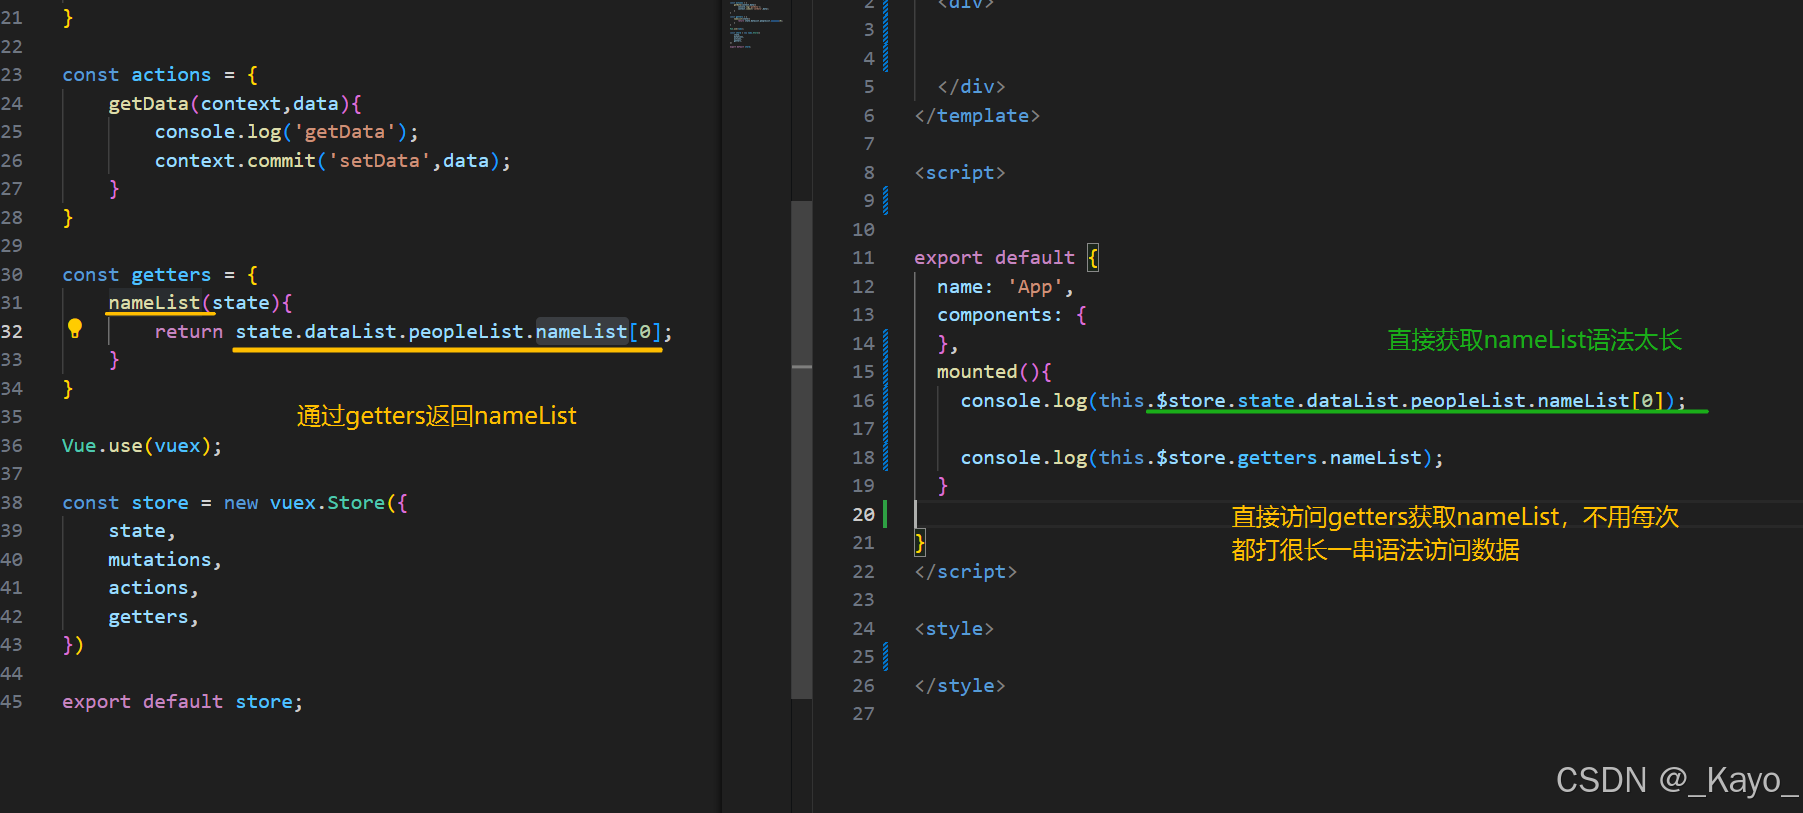Click 'state,' inside the Store options

[x=142, y=531]
